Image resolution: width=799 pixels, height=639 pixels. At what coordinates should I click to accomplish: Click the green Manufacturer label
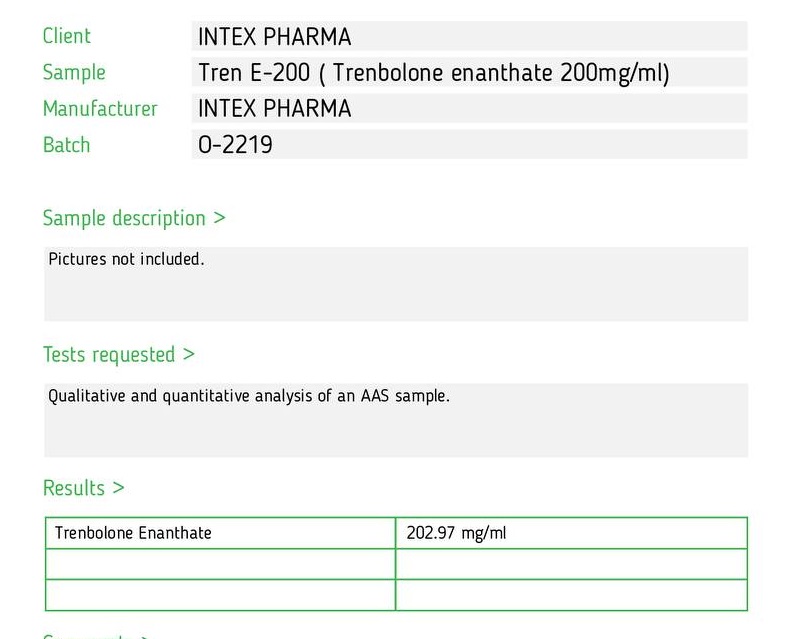tap(100, 109)
